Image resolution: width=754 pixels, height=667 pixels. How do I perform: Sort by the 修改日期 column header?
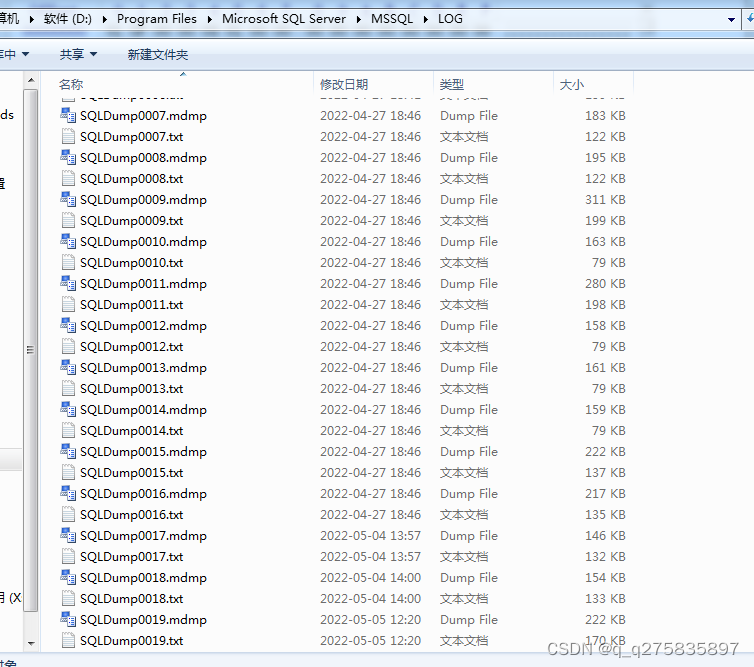[374, 84]
